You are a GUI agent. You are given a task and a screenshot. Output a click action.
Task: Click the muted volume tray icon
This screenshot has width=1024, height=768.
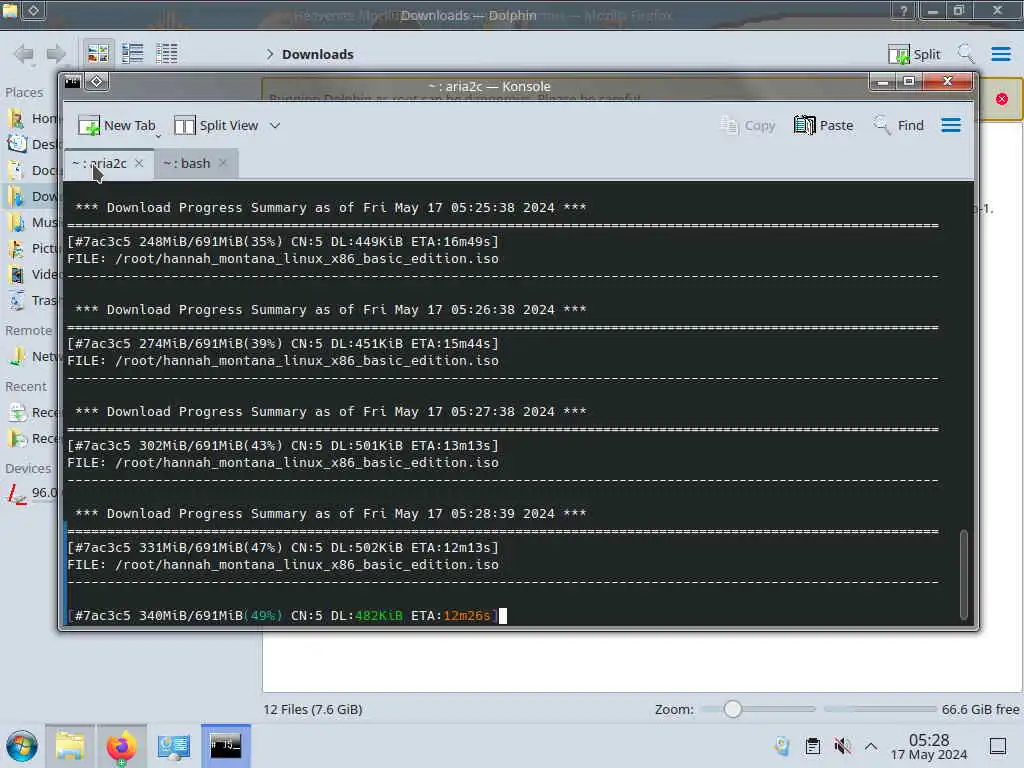(x=842, y=746)
